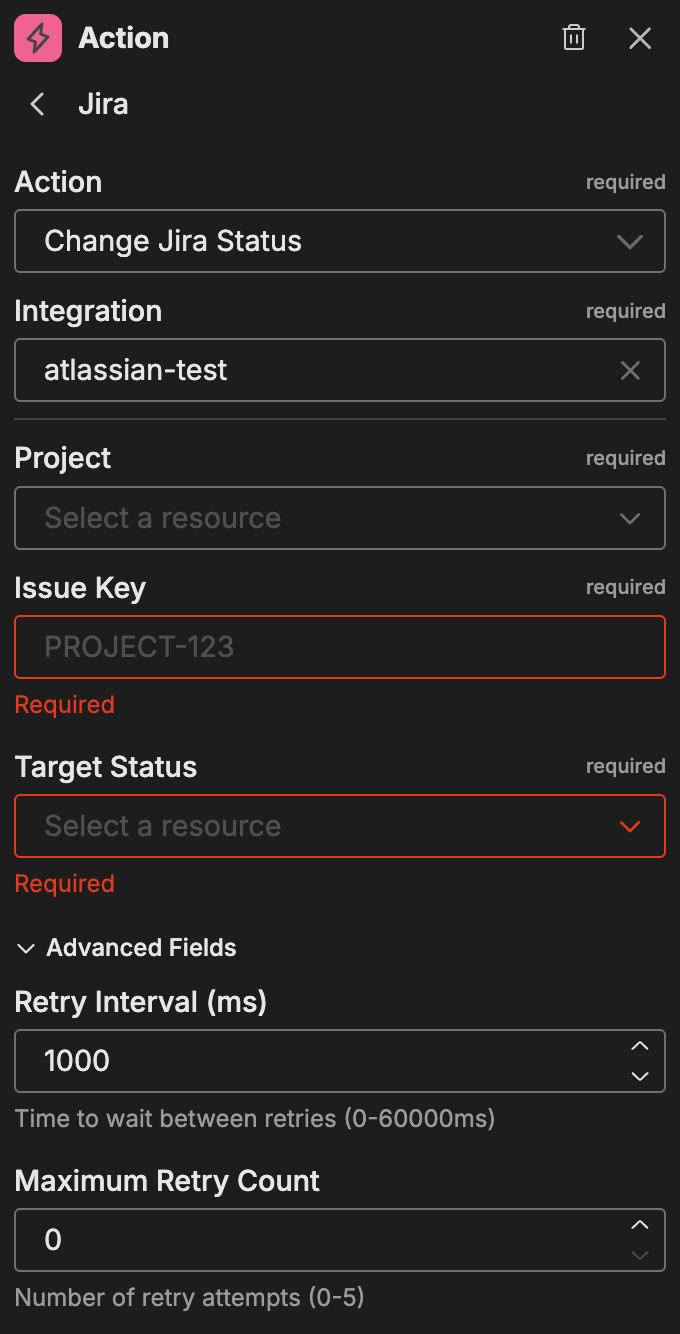Open the Change Jira Status action dropdown
680x1334 pixels.
click(x=340, y=241)
